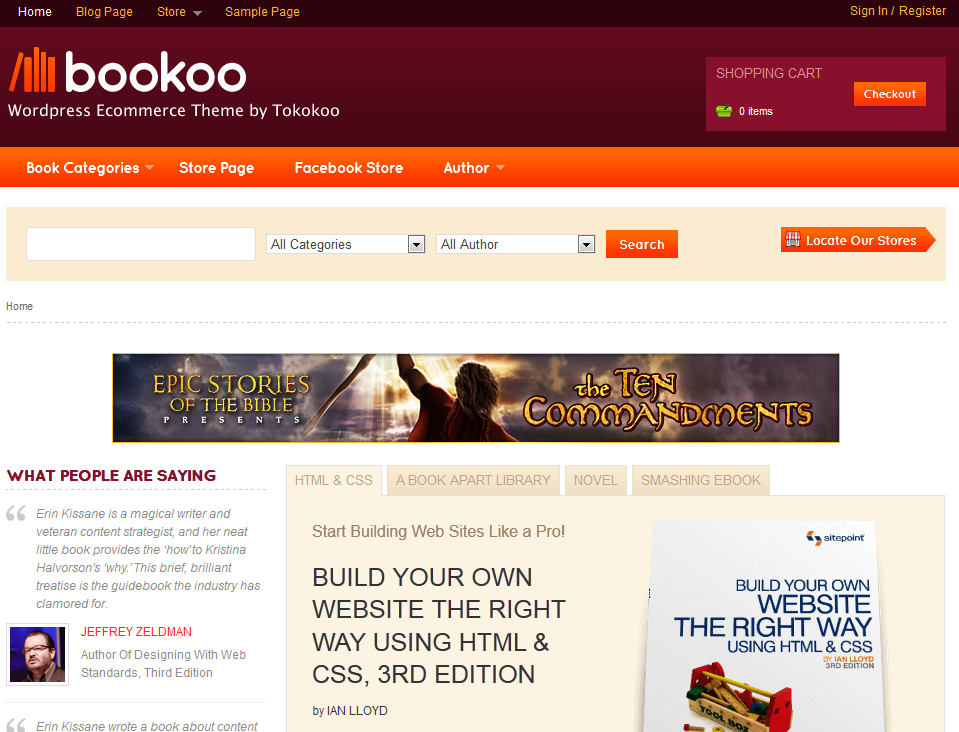Screen dimensions: 959x732
Task: Open the All Author dropdown
Action: [516, 245]
